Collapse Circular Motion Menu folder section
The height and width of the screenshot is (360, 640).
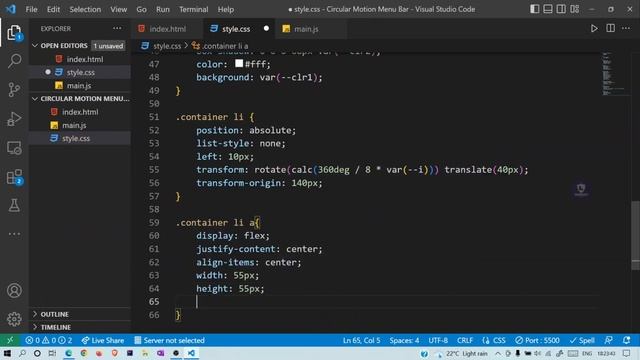coord(81,99)
